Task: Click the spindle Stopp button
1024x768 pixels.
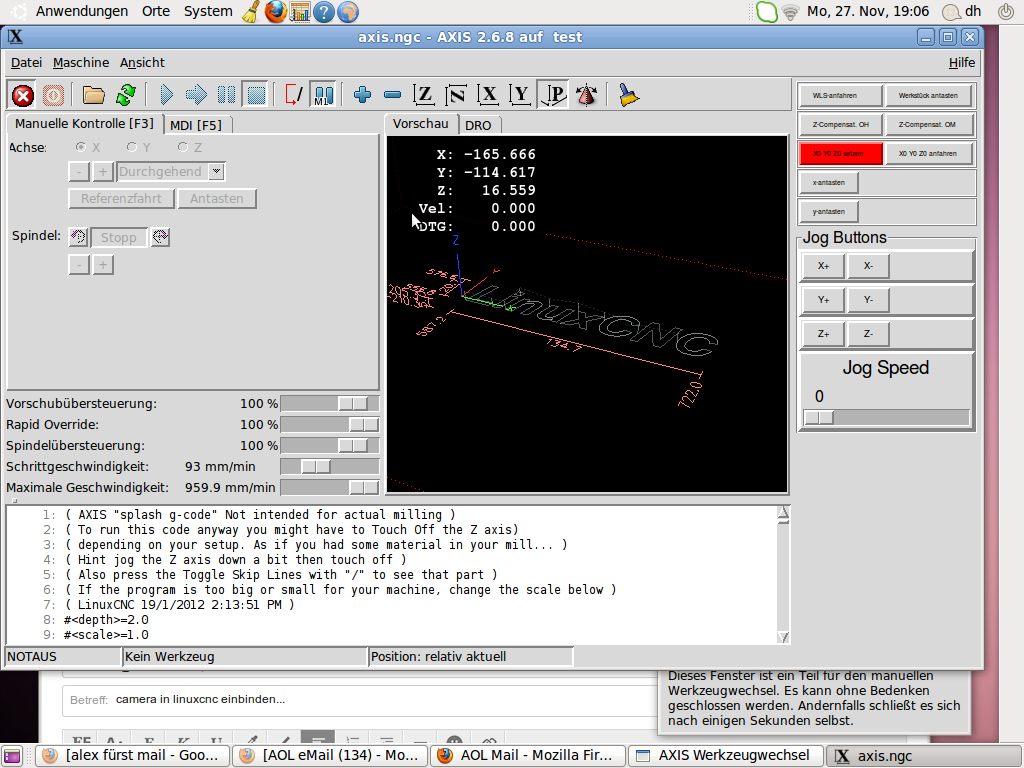Action: pyautogui.click(x=118, y=237)
